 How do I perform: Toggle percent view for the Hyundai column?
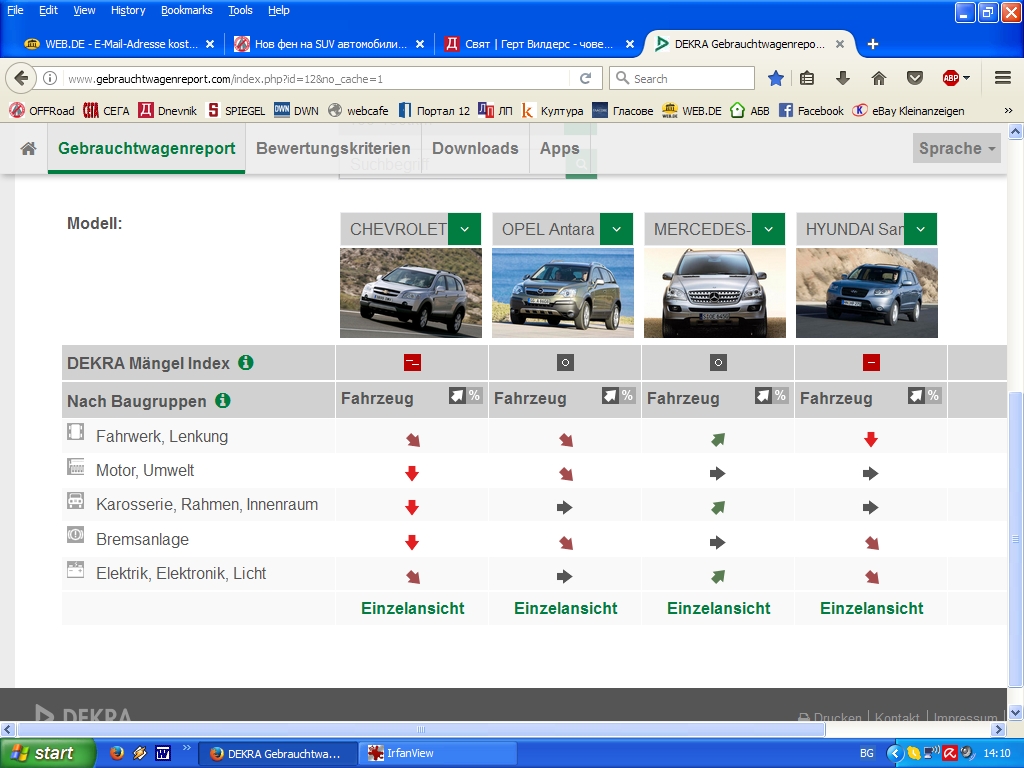pyautogui.click(x=933, y=396)
